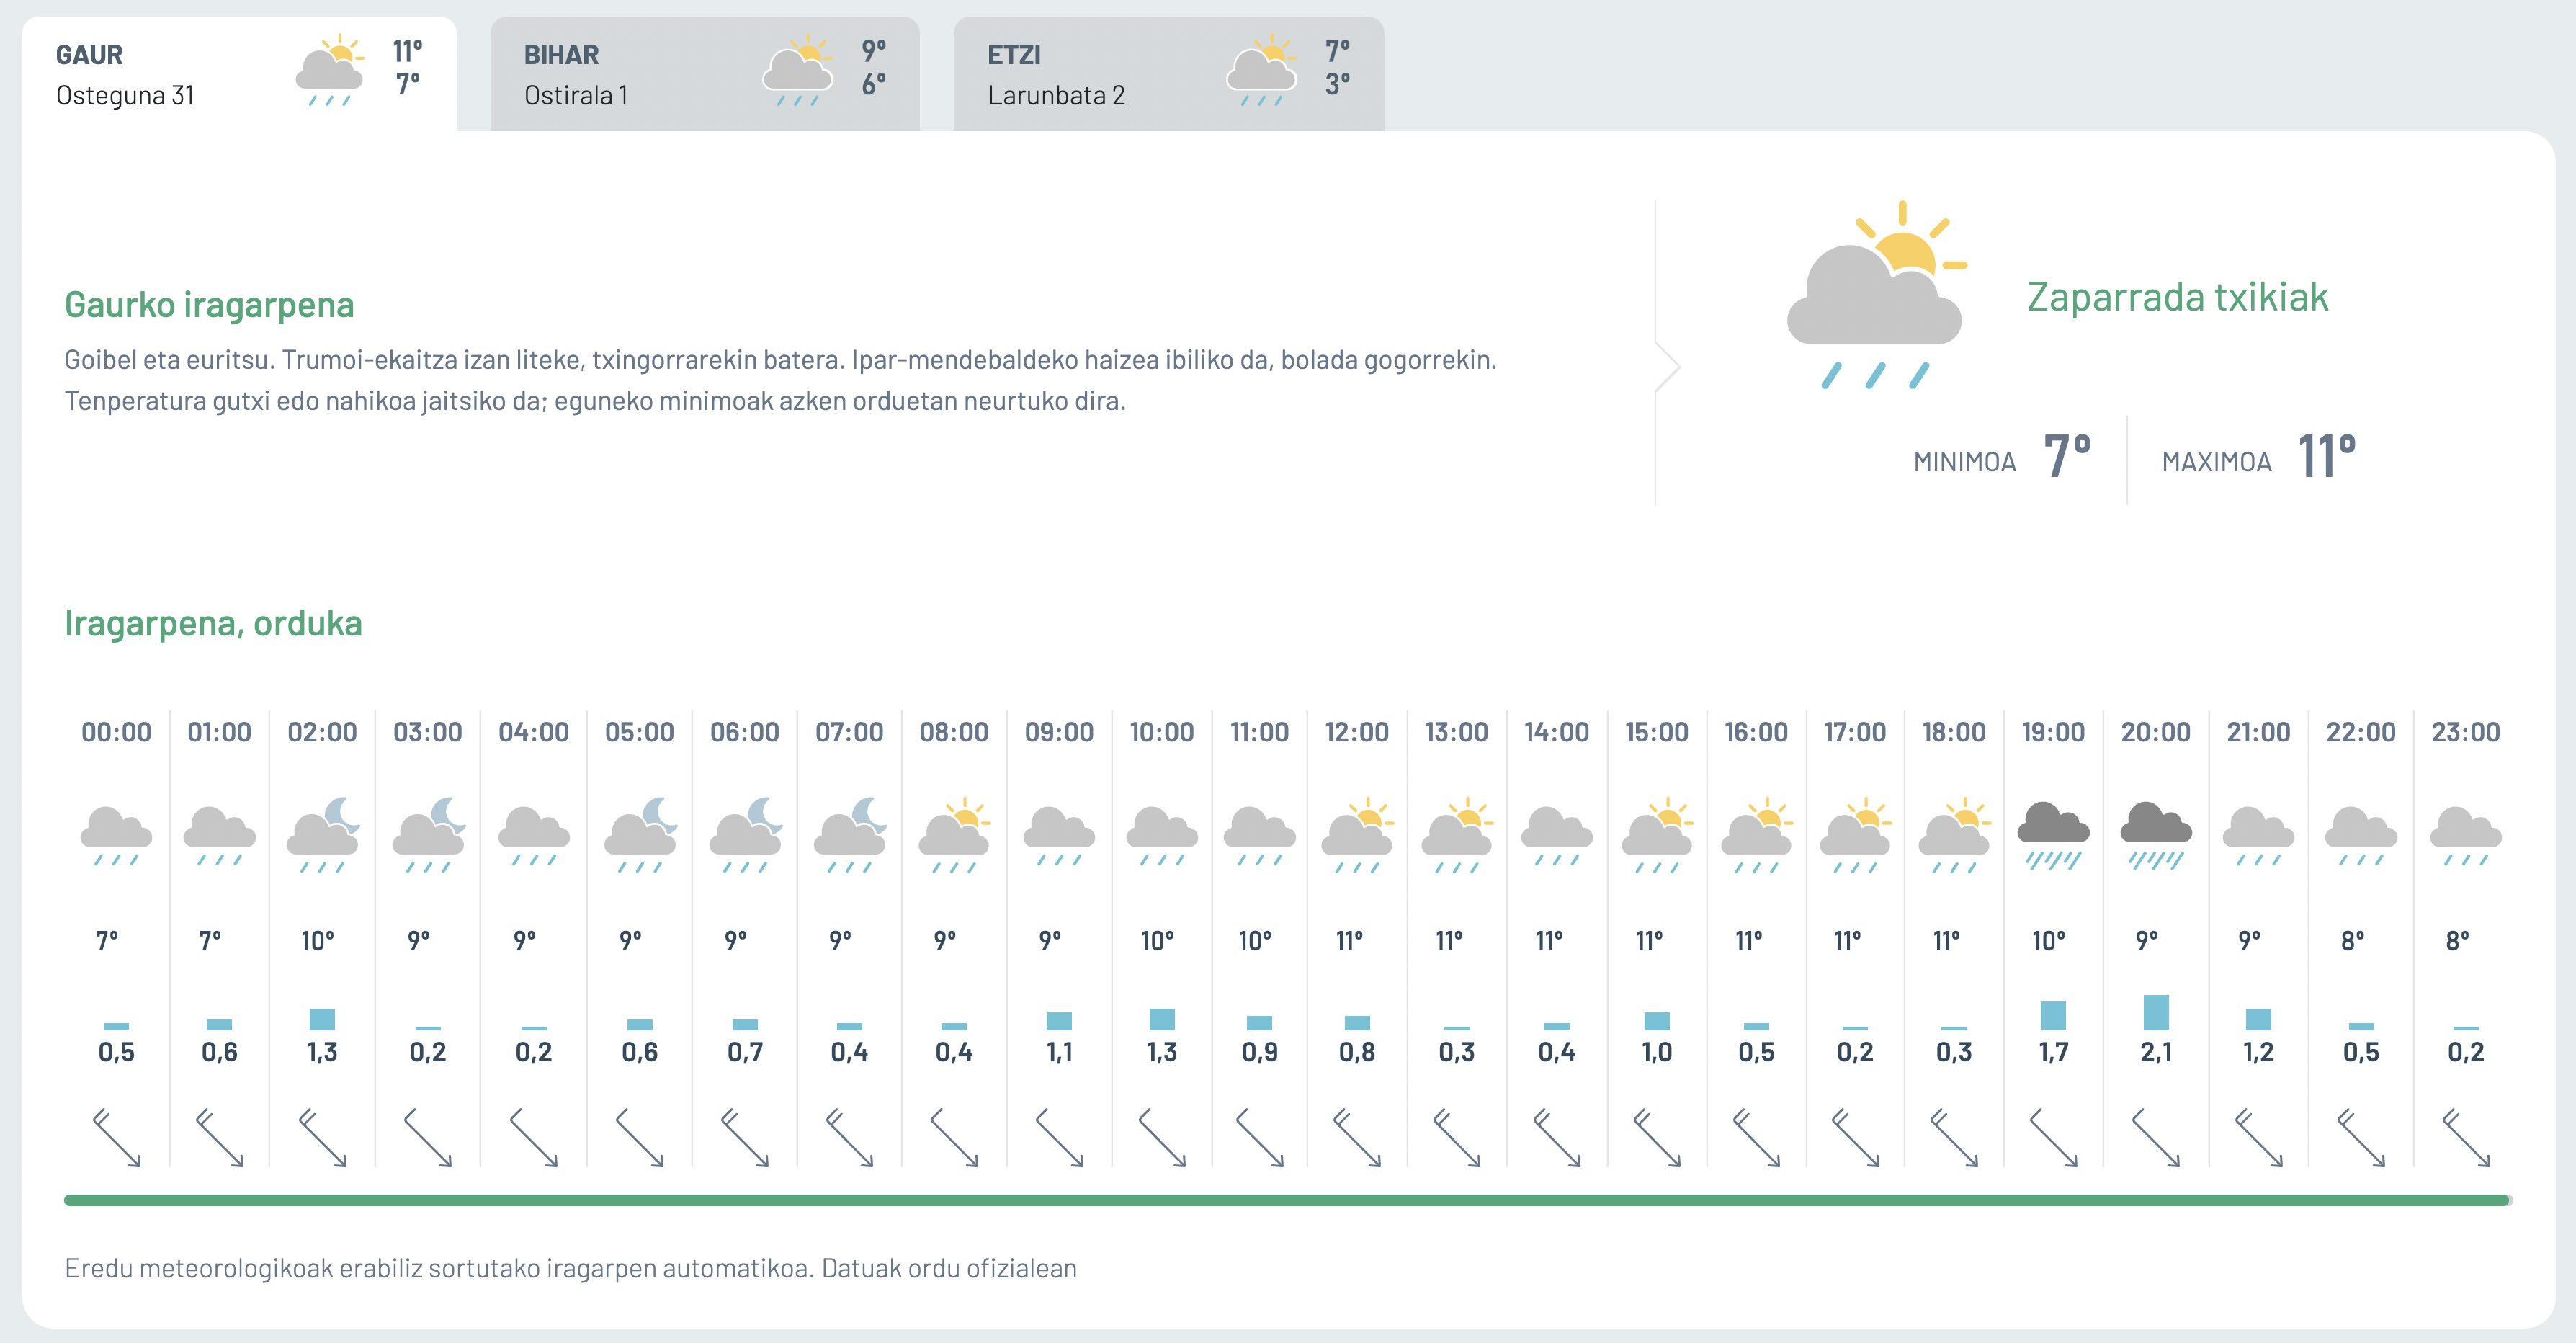
Task: Click the large Zaparrada txikiak weather icon
Action: 1876,295
